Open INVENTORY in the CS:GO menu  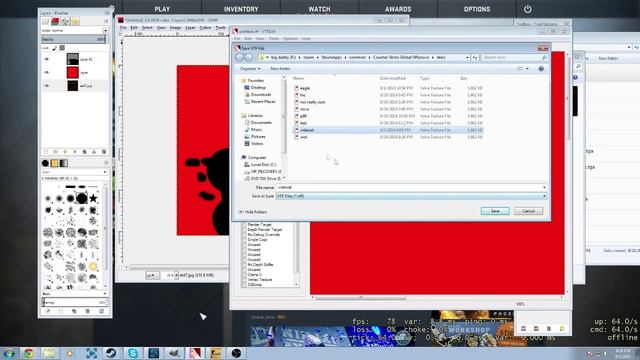pyautogui.click(x=241, y=9)
